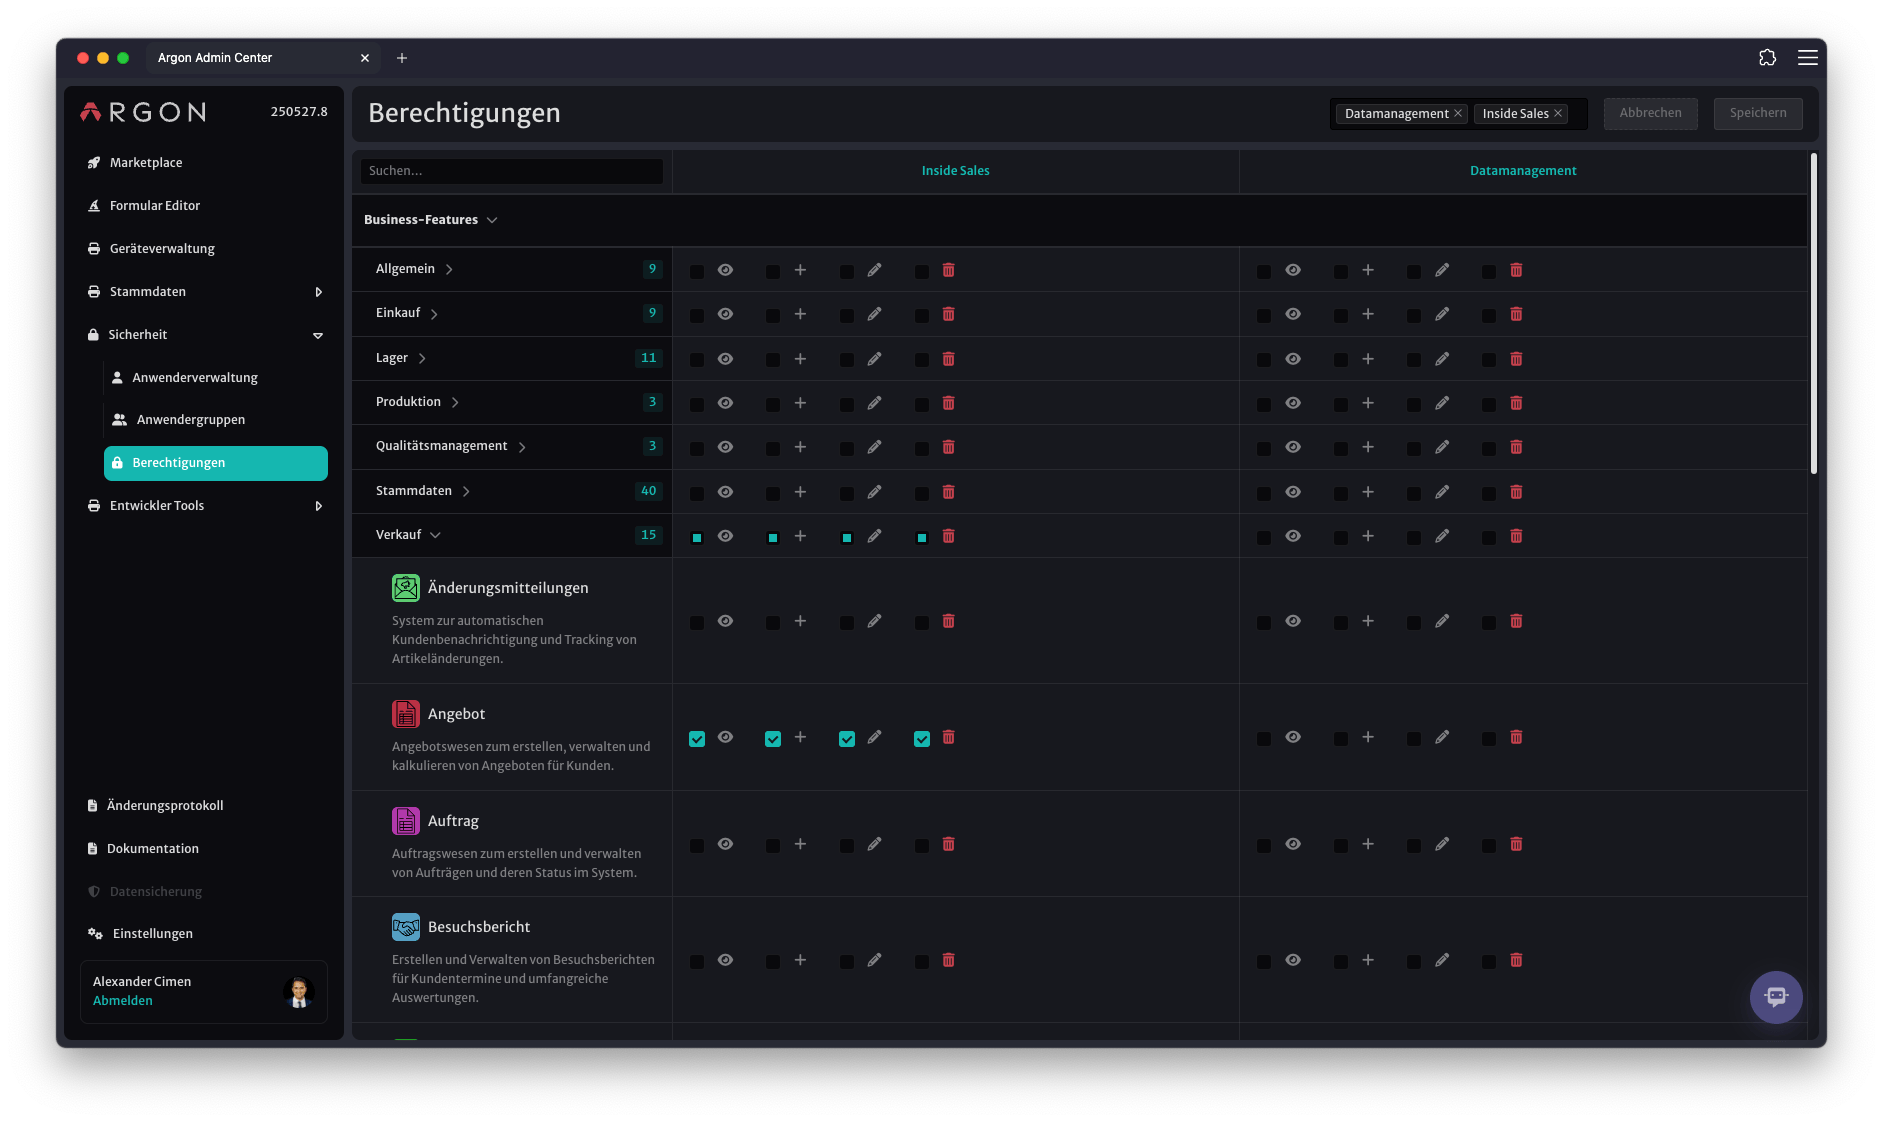The width and height of the screenshot is (1883, 1122).
Task: Click the Änderungsmitteilungen module icon
Action: point(405,588)
